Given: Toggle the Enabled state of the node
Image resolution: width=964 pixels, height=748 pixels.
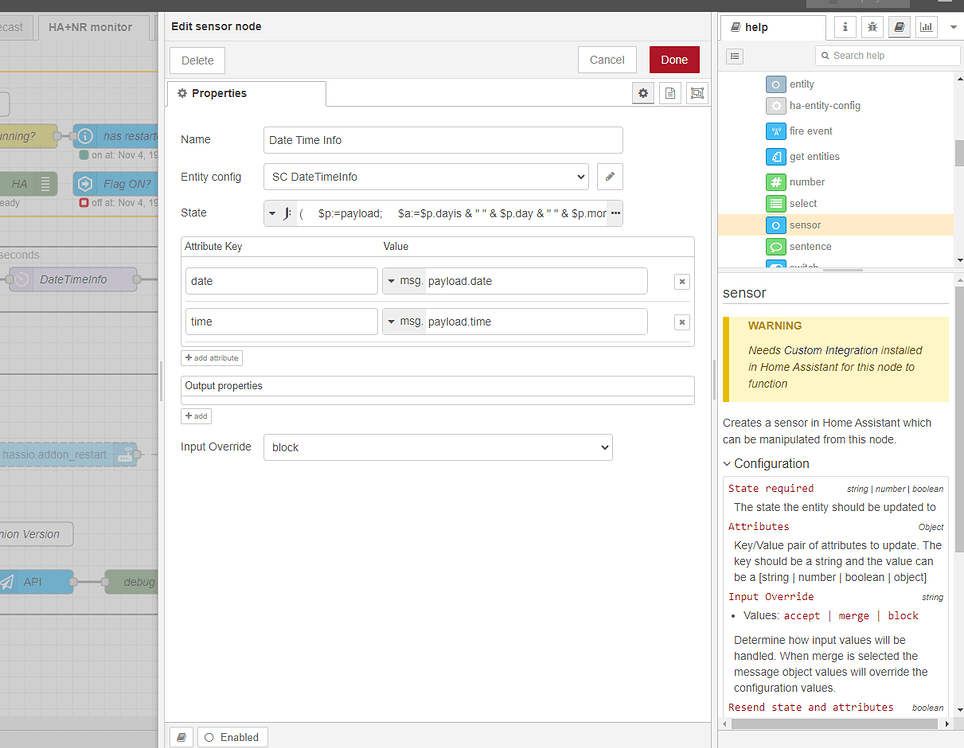Looking at the screenshot, I should point(232,736).
